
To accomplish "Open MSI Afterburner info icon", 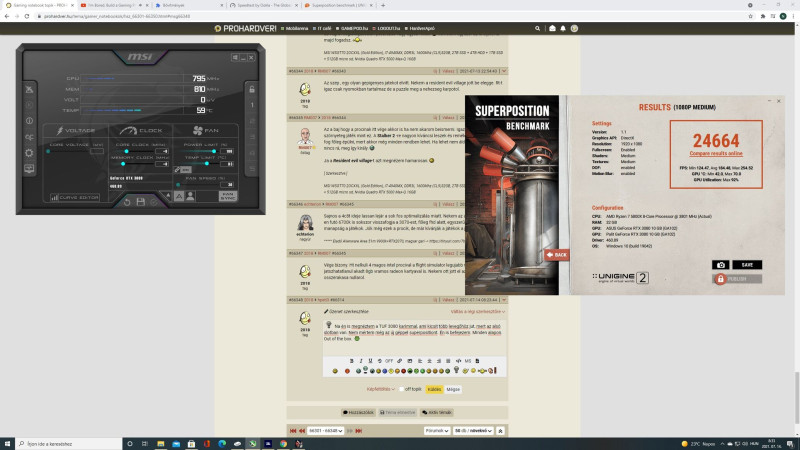I will click(29, 121).
